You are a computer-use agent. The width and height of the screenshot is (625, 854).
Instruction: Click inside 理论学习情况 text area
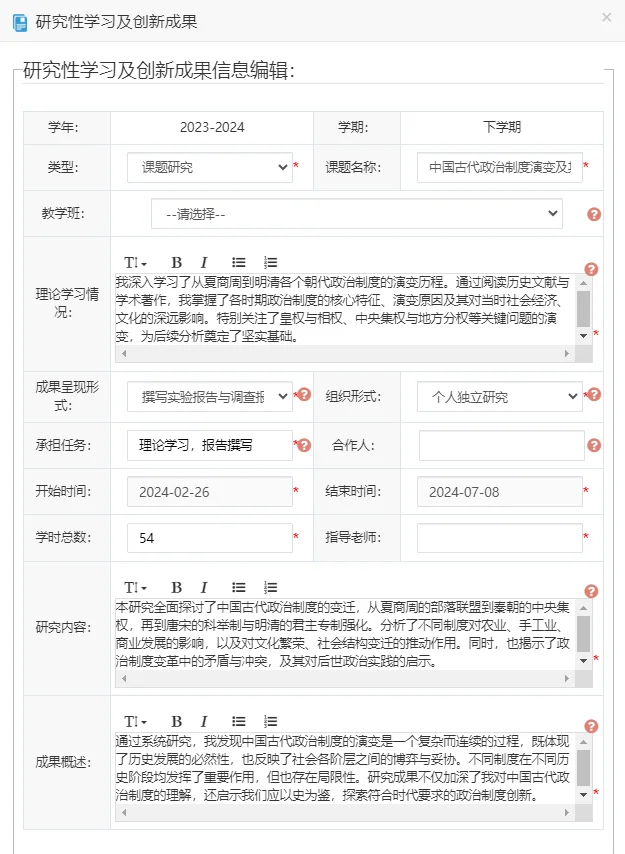(345, 309)
